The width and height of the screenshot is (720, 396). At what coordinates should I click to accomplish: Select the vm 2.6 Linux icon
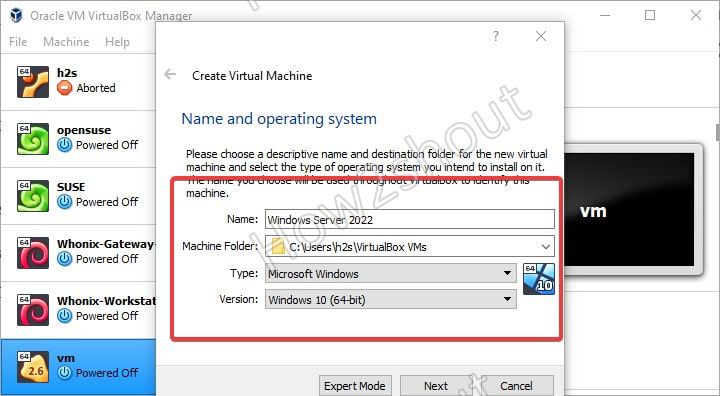(x=33, y=367)
